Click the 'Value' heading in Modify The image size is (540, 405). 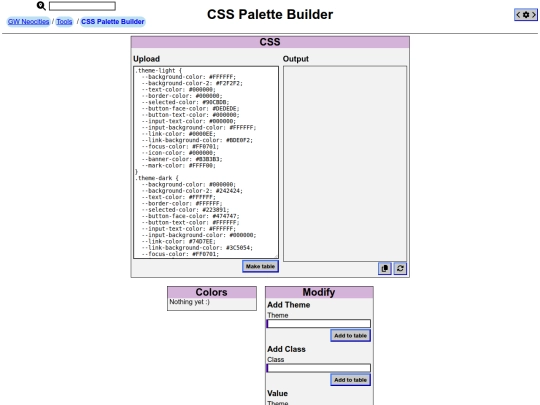pos(277,393)
